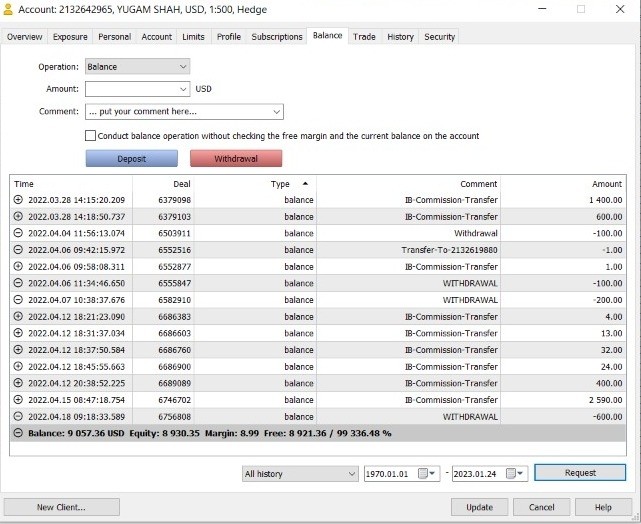Viewport: 641px width, 524px height.
Task: Click the minus icon beside deal 6503911
Action: point(18,233)
